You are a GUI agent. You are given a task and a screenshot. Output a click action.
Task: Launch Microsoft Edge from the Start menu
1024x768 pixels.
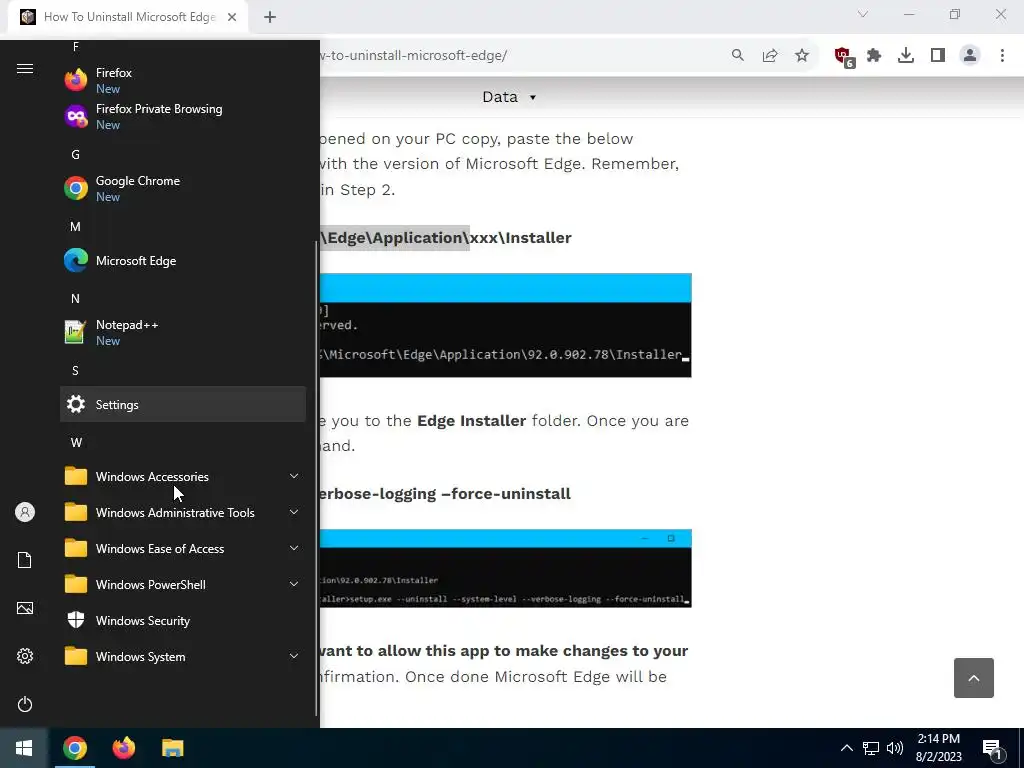pos(183,261)
